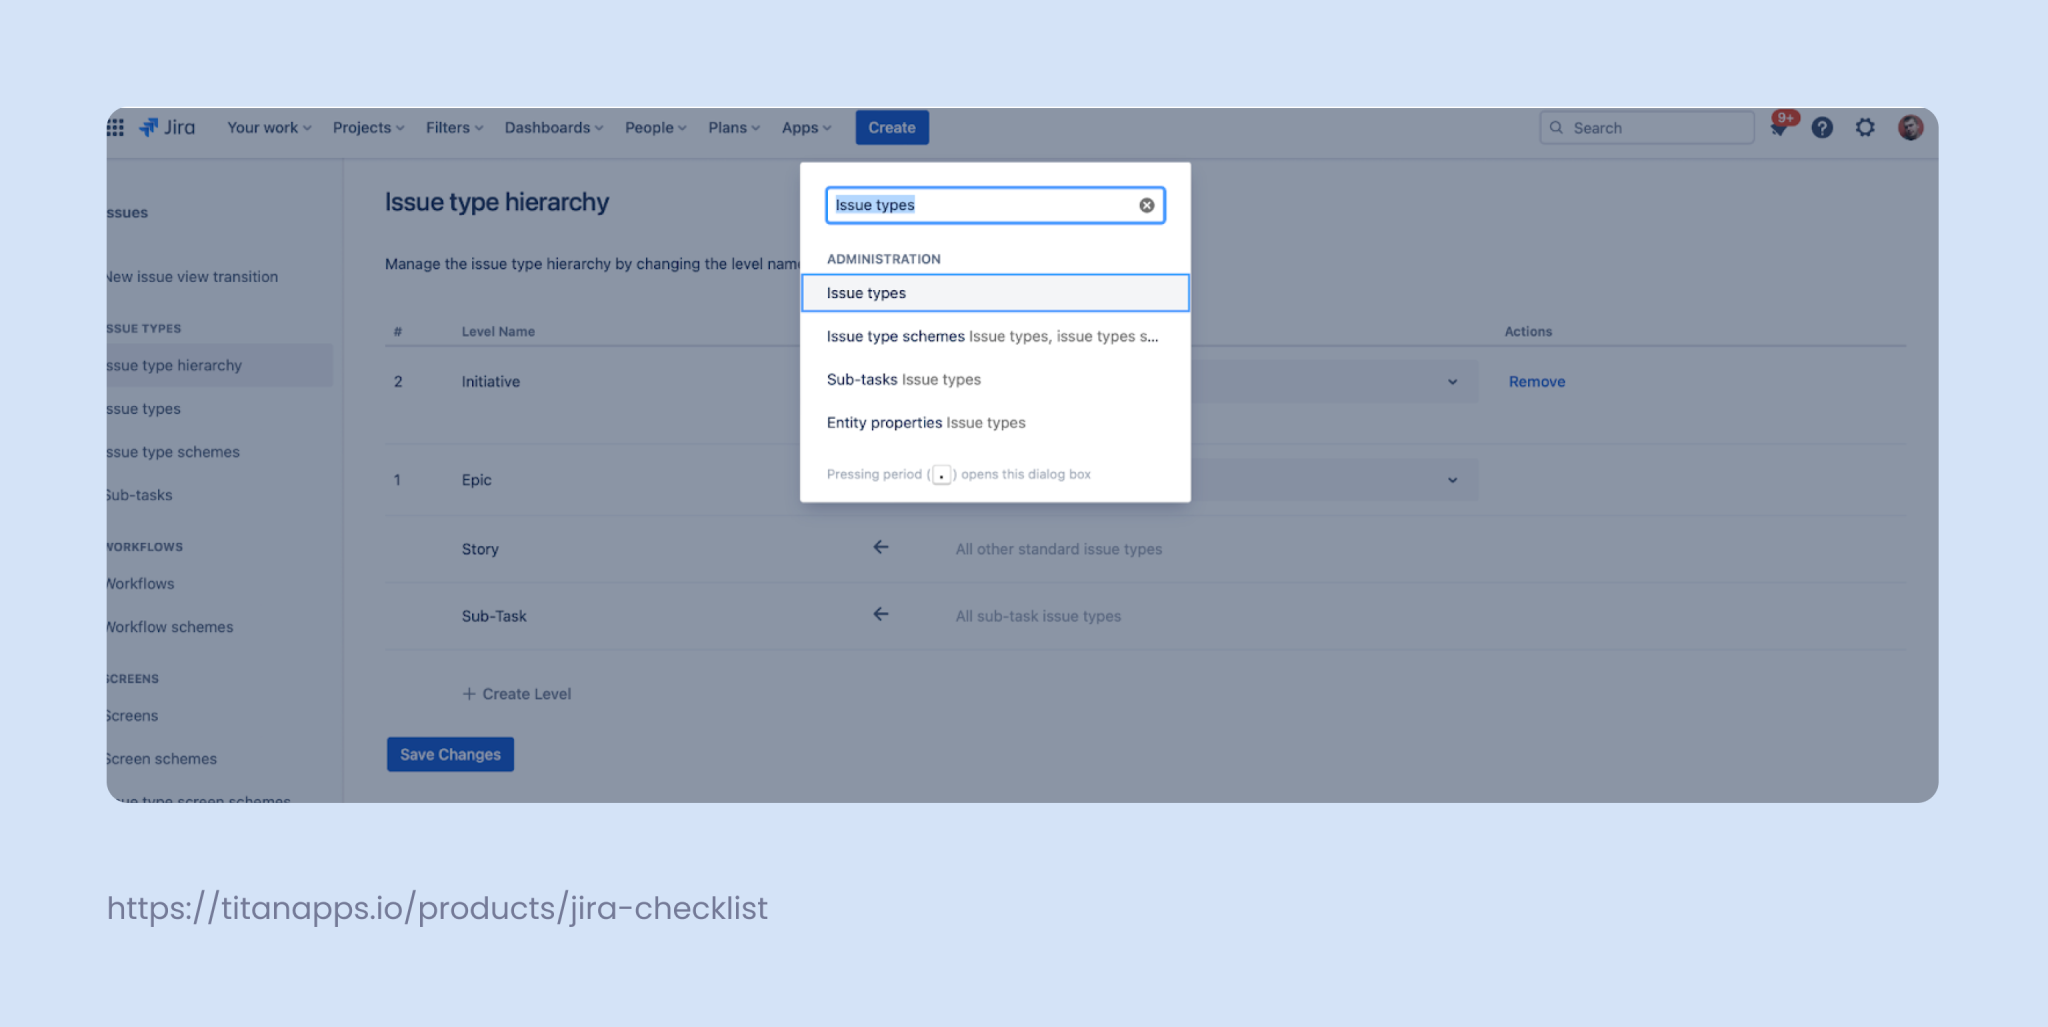Image resolution: width=2048 pixels, height=1027 pixels.
Task: Click the arrow beside all sub-task issue types
Action: (879, 614)
